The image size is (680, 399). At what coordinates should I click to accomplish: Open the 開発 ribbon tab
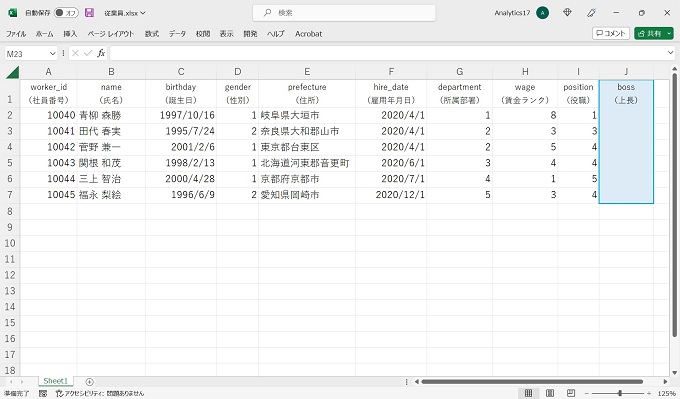coord(250,33)
